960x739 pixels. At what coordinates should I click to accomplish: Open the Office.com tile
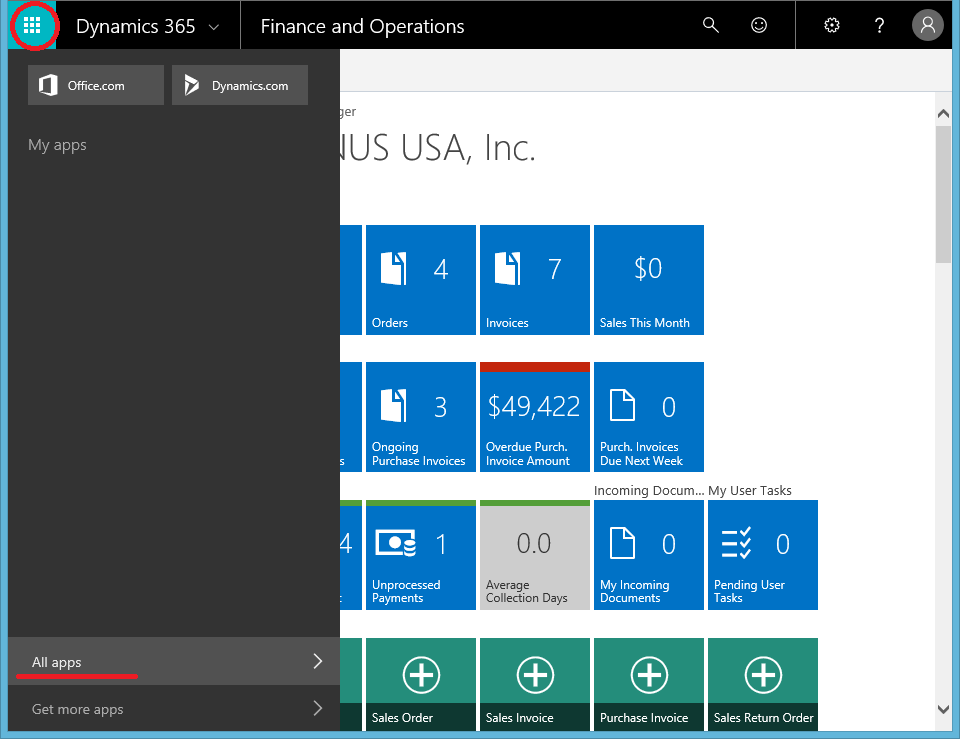click(96, 85)
